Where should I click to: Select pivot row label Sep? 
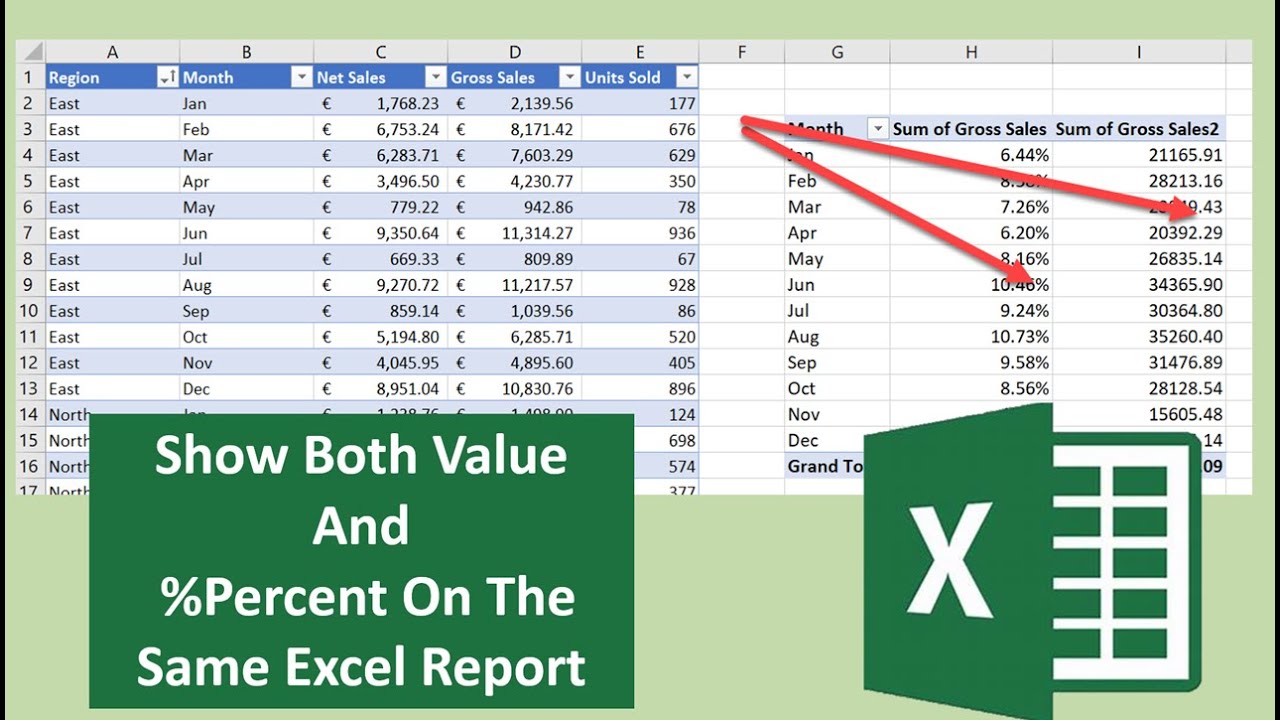tap(837, 363)
